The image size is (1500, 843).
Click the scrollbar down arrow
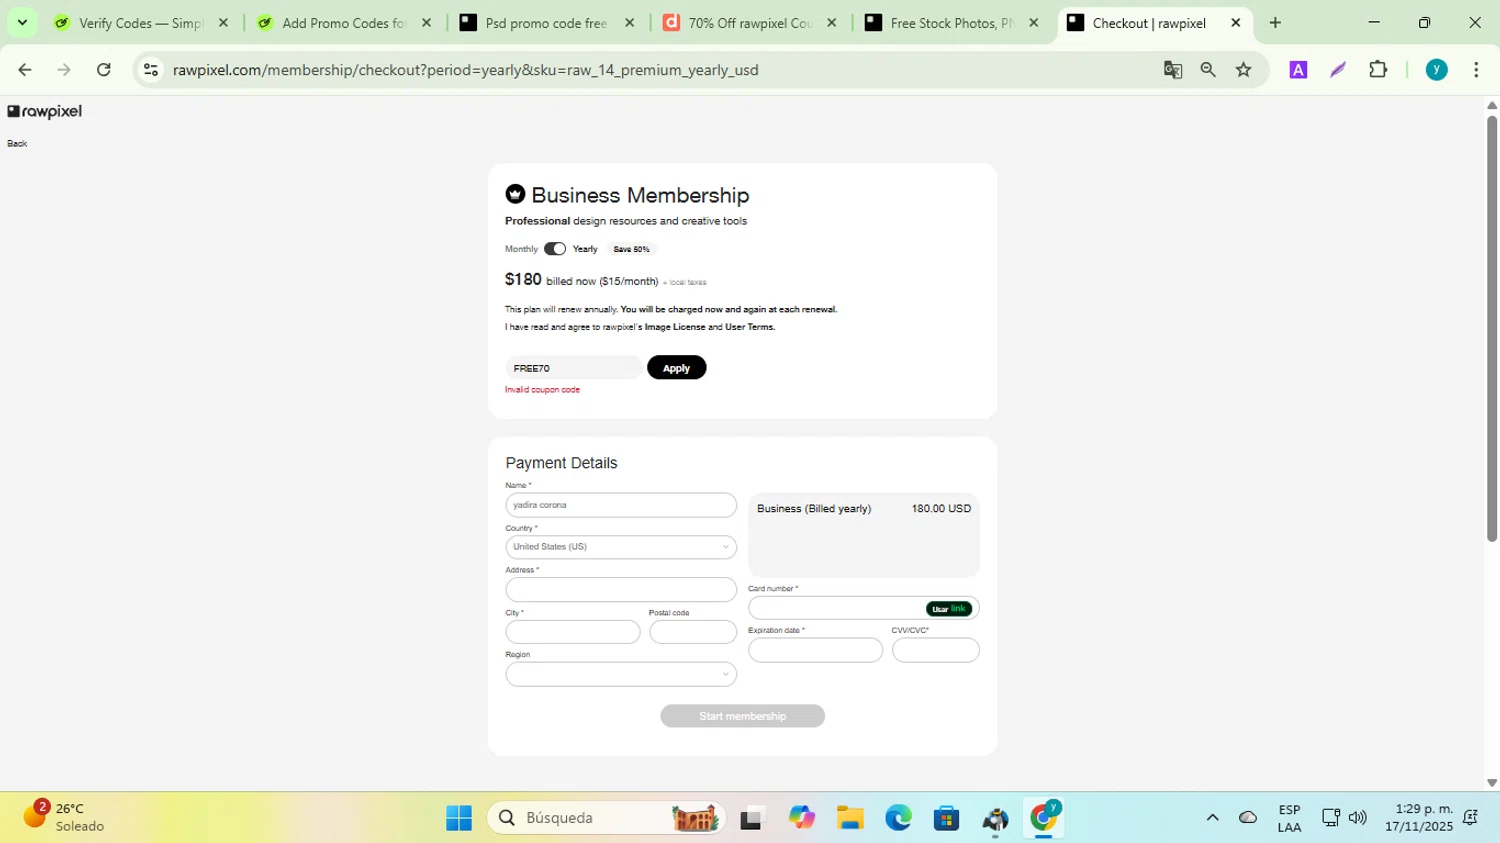tap(1492, 783)
